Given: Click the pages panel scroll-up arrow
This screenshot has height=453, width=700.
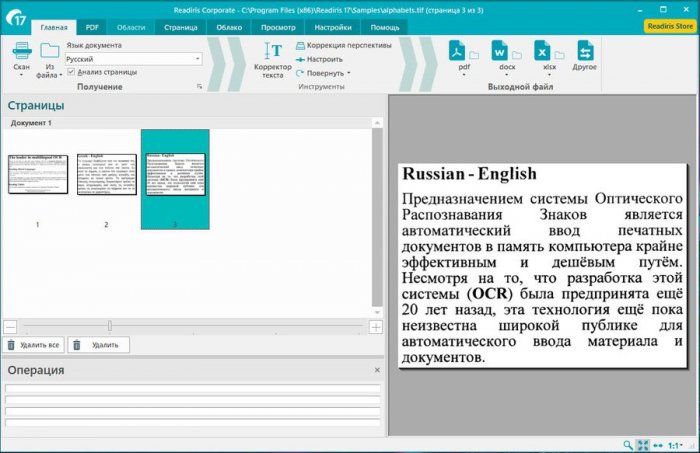Looking at the screenshot, I should pos(377,123).
